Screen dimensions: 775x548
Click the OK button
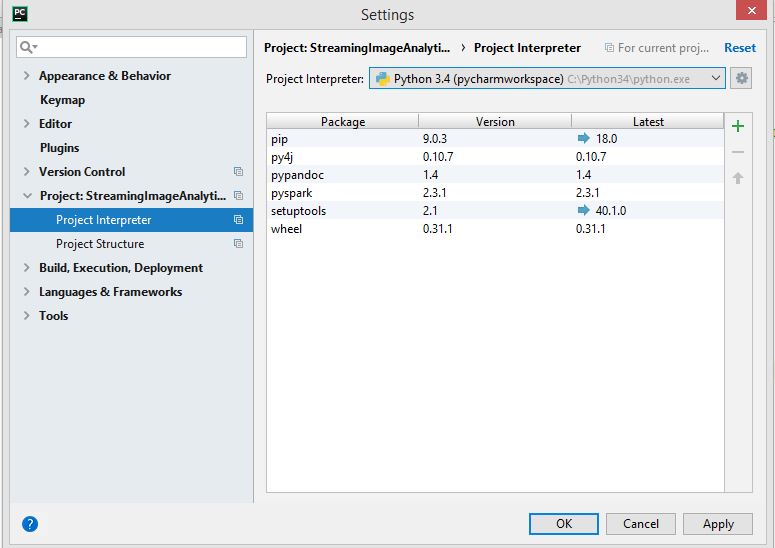click(x=563, y=523)
